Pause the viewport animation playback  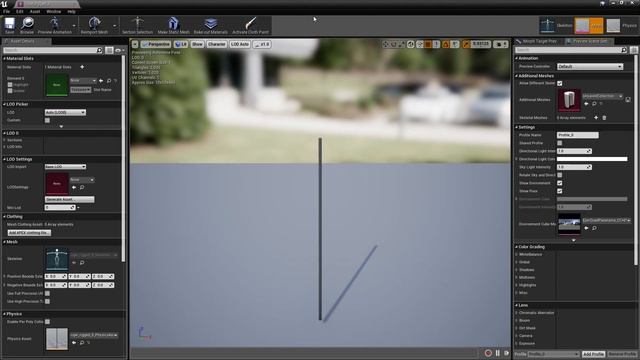click(x=498, y=353)
